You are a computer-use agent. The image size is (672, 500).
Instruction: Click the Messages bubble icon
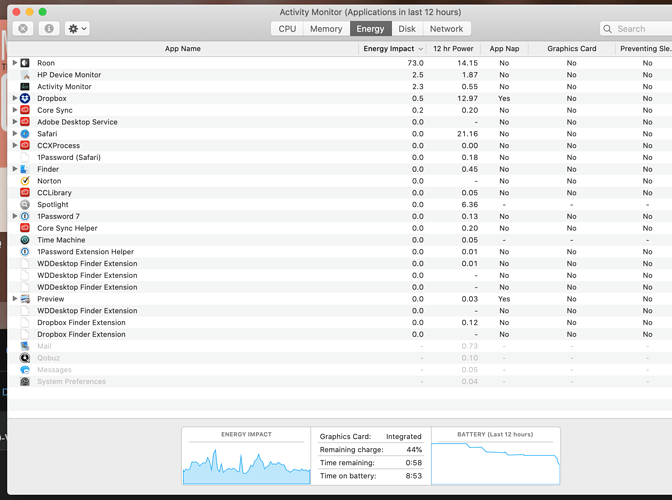[25, 369]
